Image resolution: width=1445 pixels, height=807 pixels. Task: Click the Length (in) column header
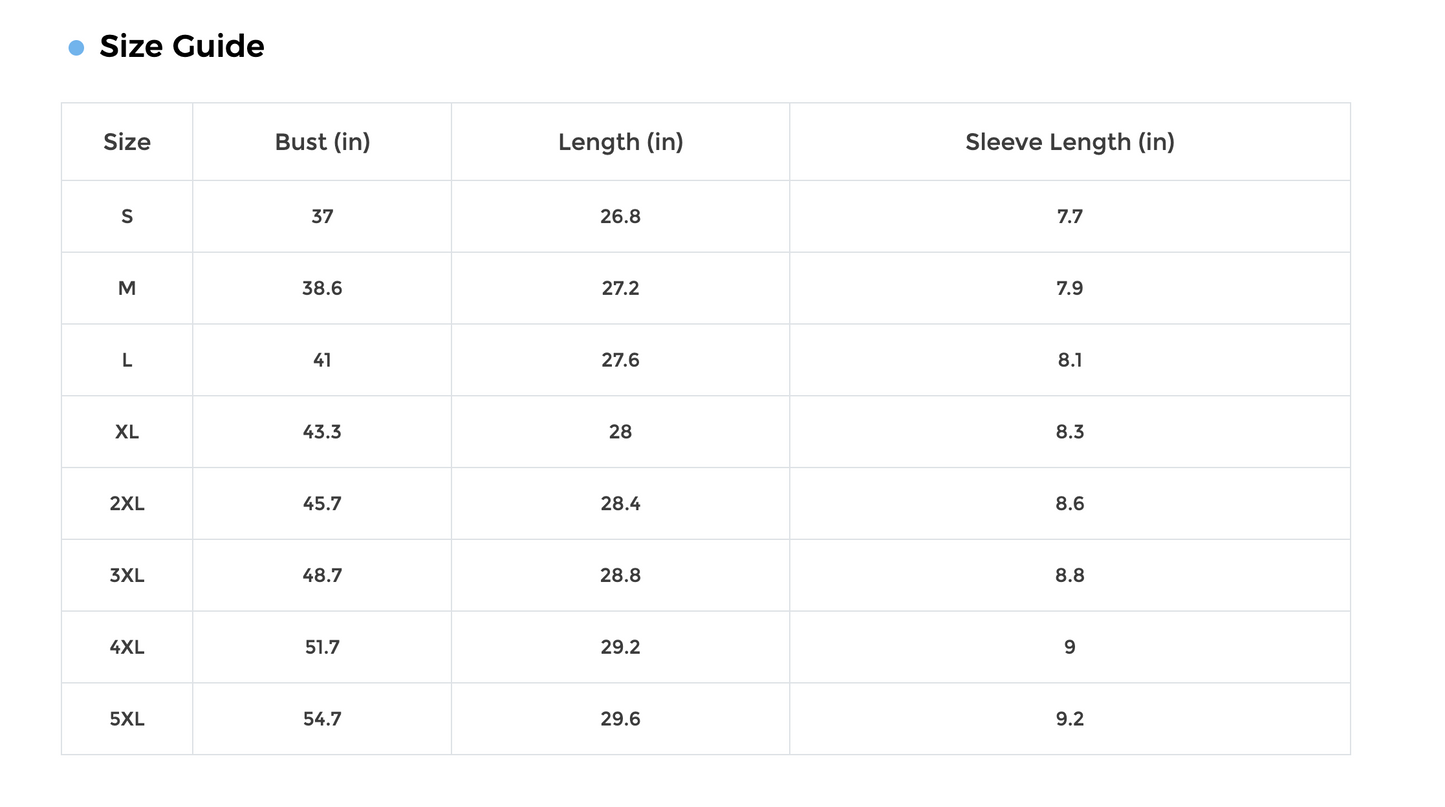(x=620, y=142)
